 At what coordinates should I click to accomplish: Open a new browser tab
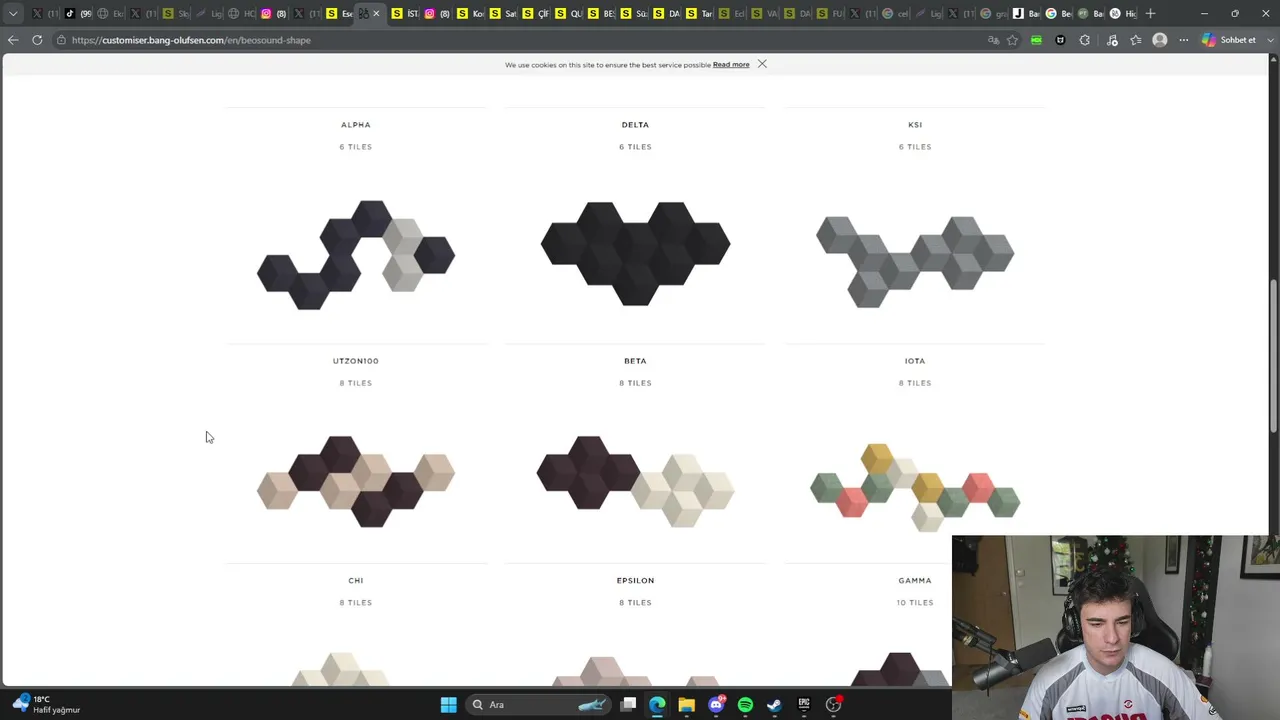1150,13
